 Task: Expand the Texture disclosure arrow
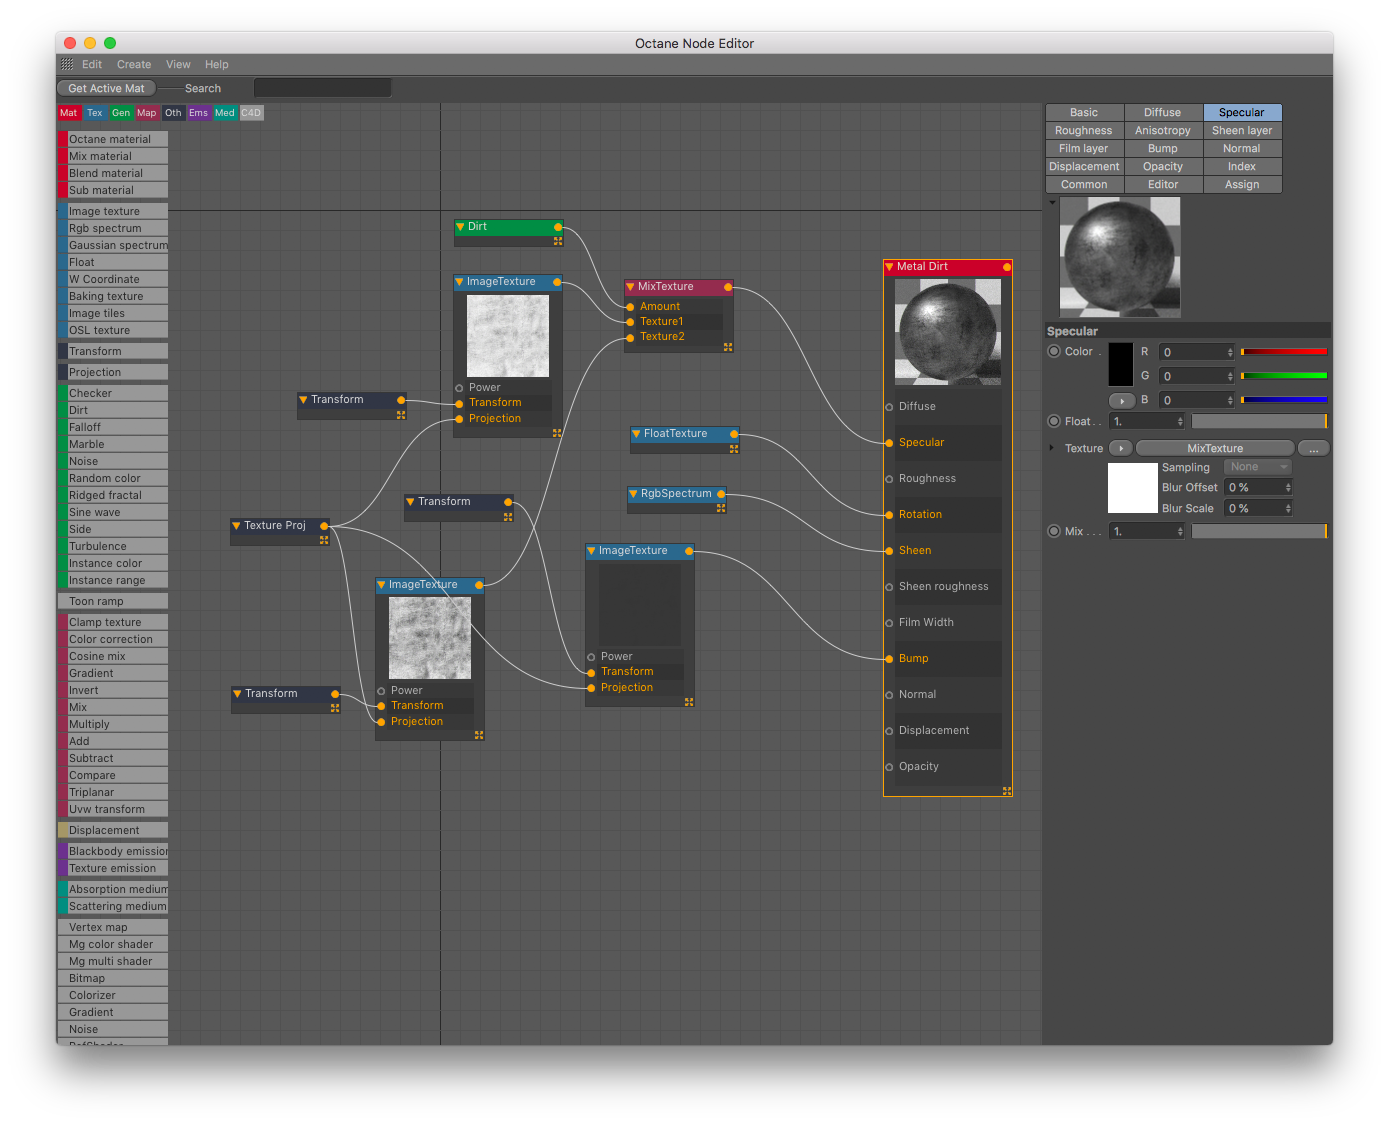(x=1051, y=448)
